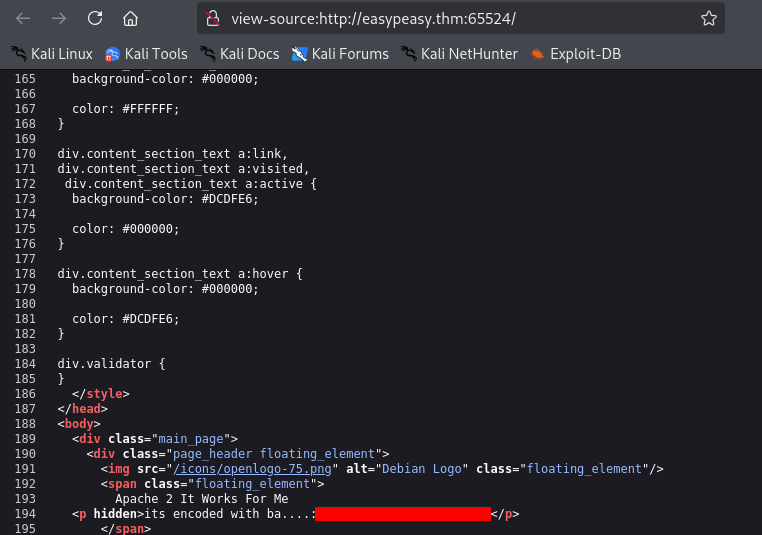
Task: Open the Kali Forums bookmark
Action: (x=340, y=54)
